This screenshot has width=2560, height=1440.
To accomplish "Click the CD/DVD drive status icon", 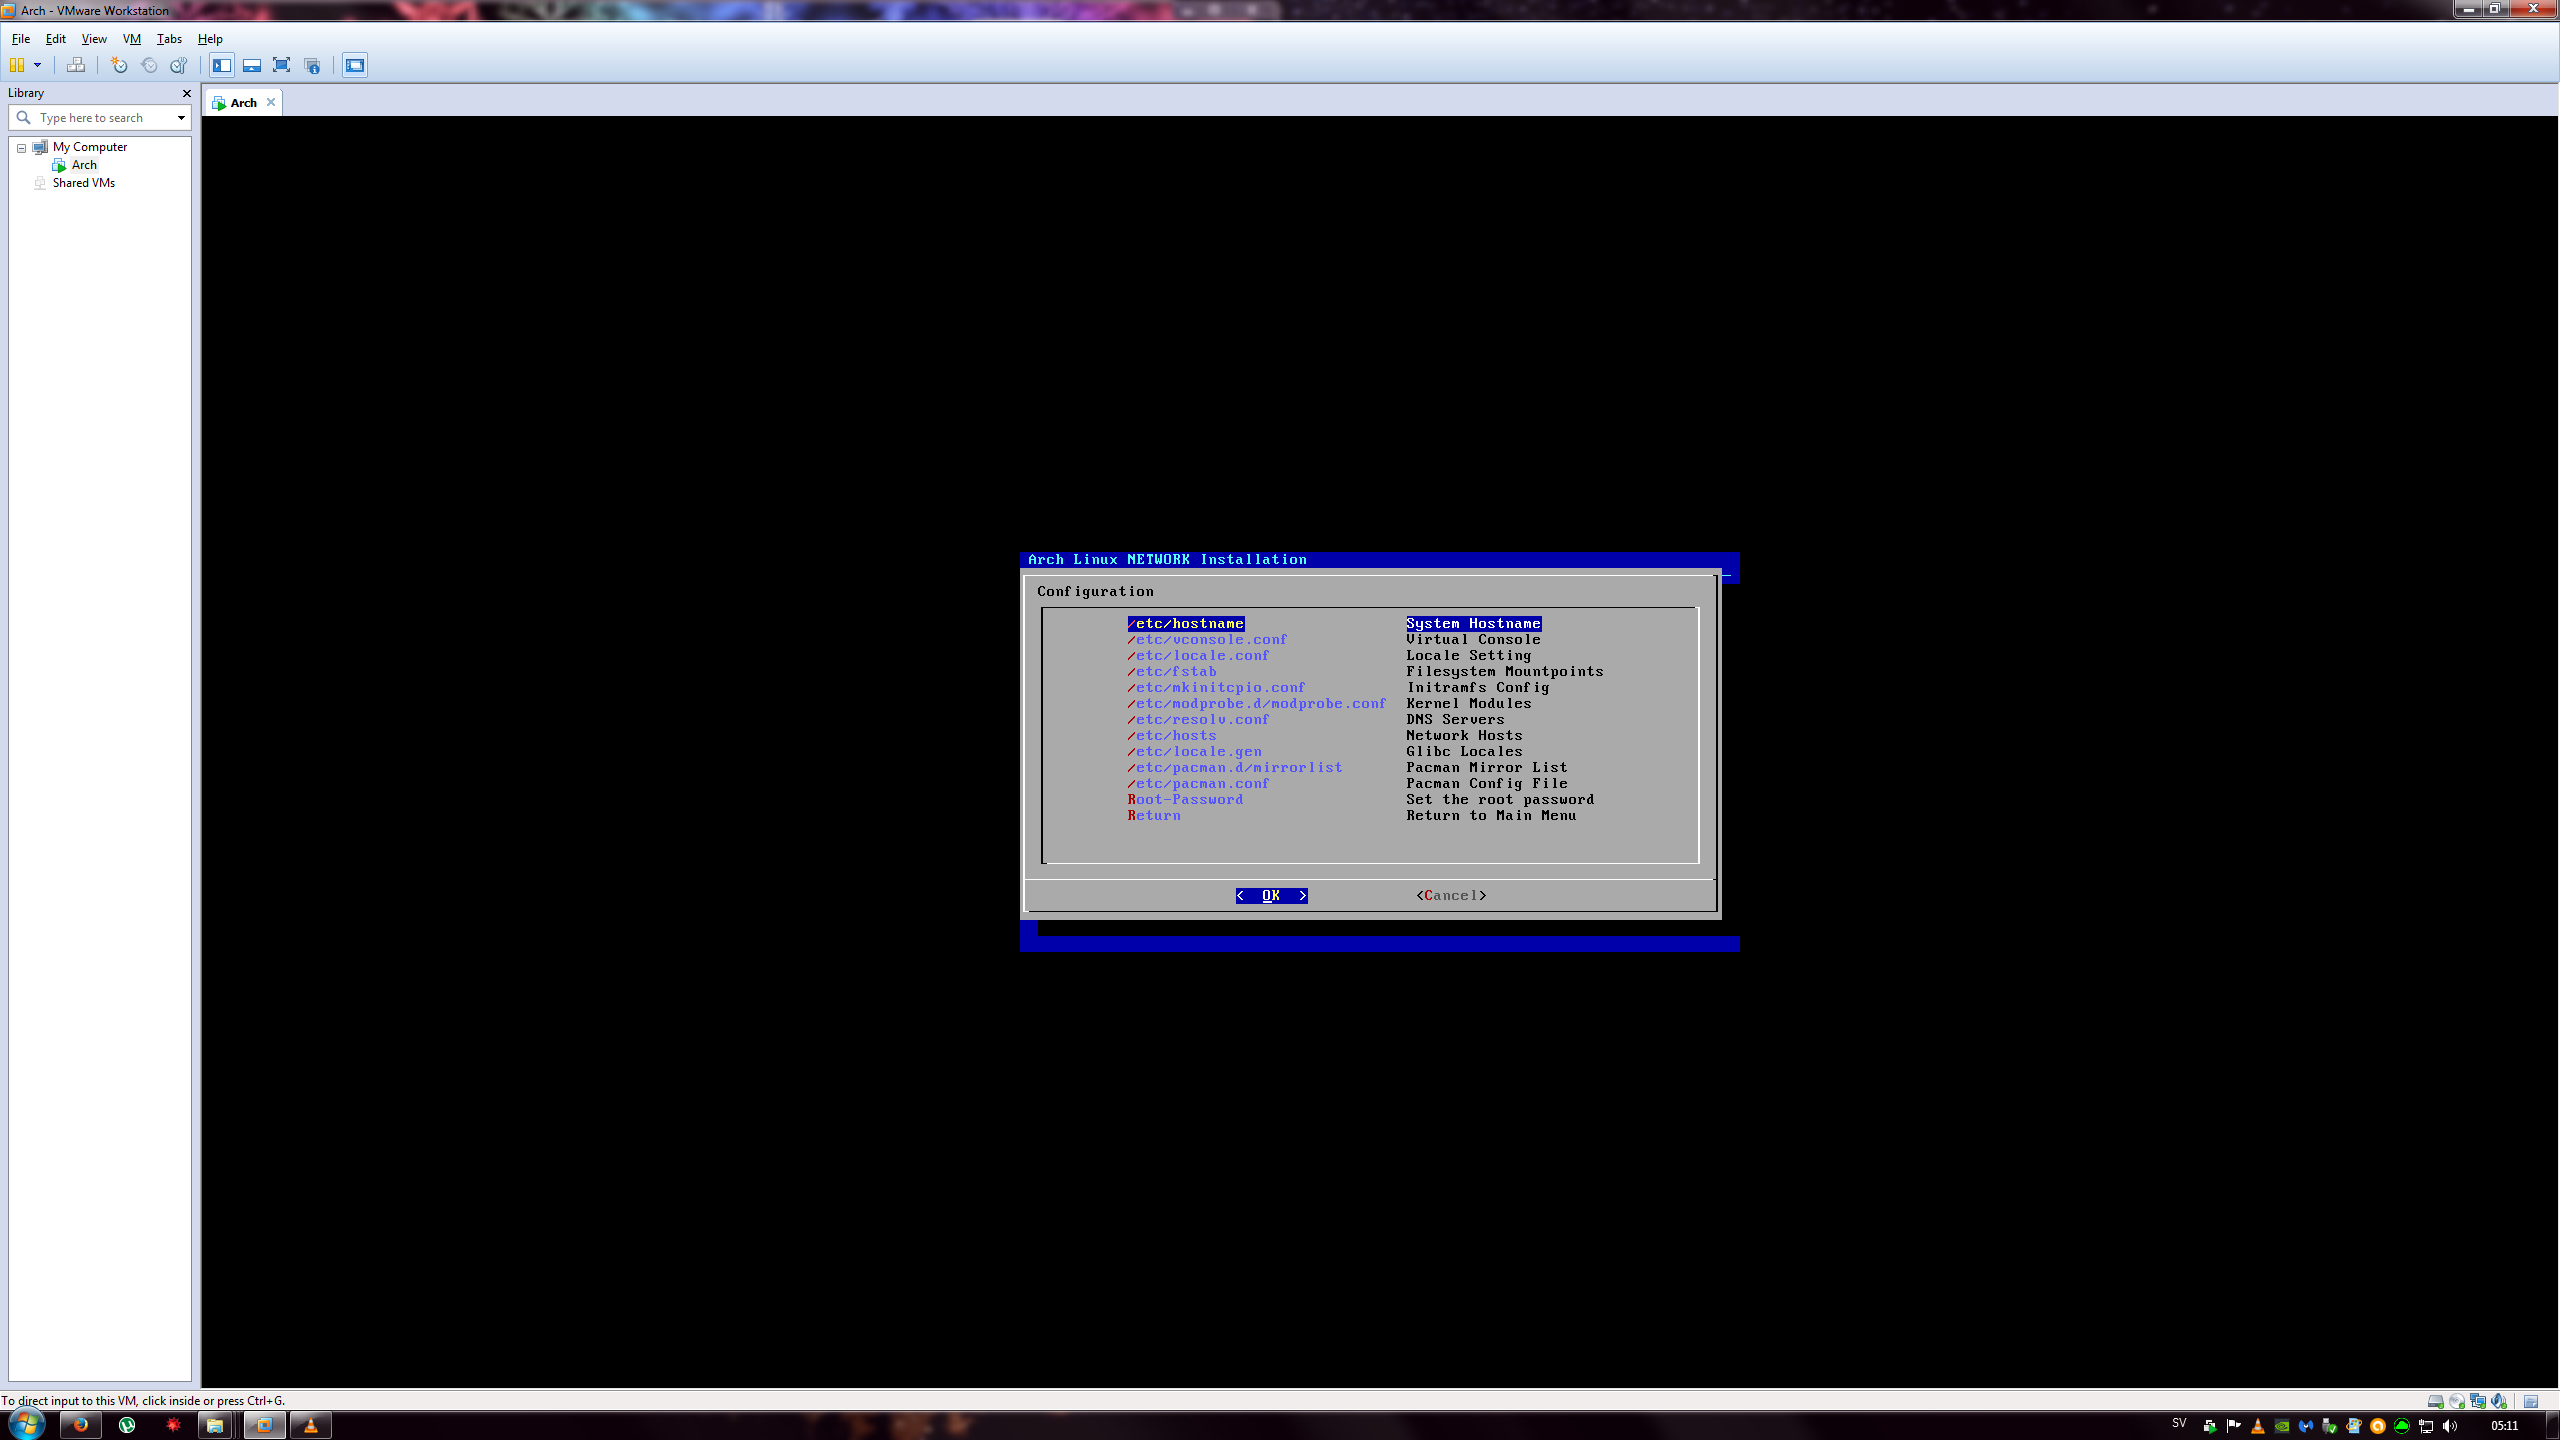I will [x=2456, y=1401].
